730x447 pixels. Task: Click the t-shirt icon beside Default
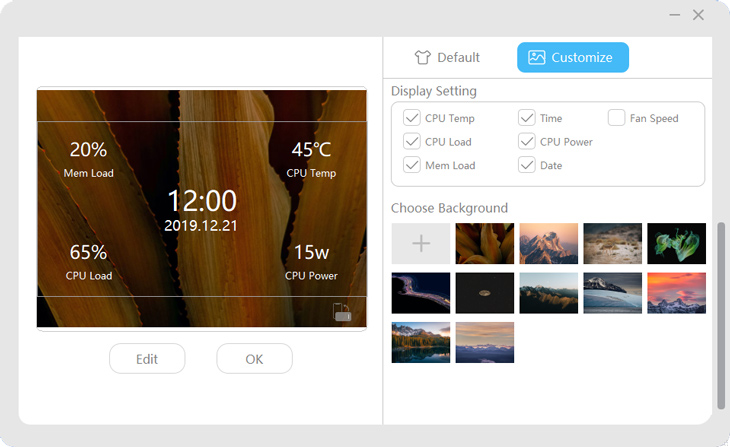423,57
